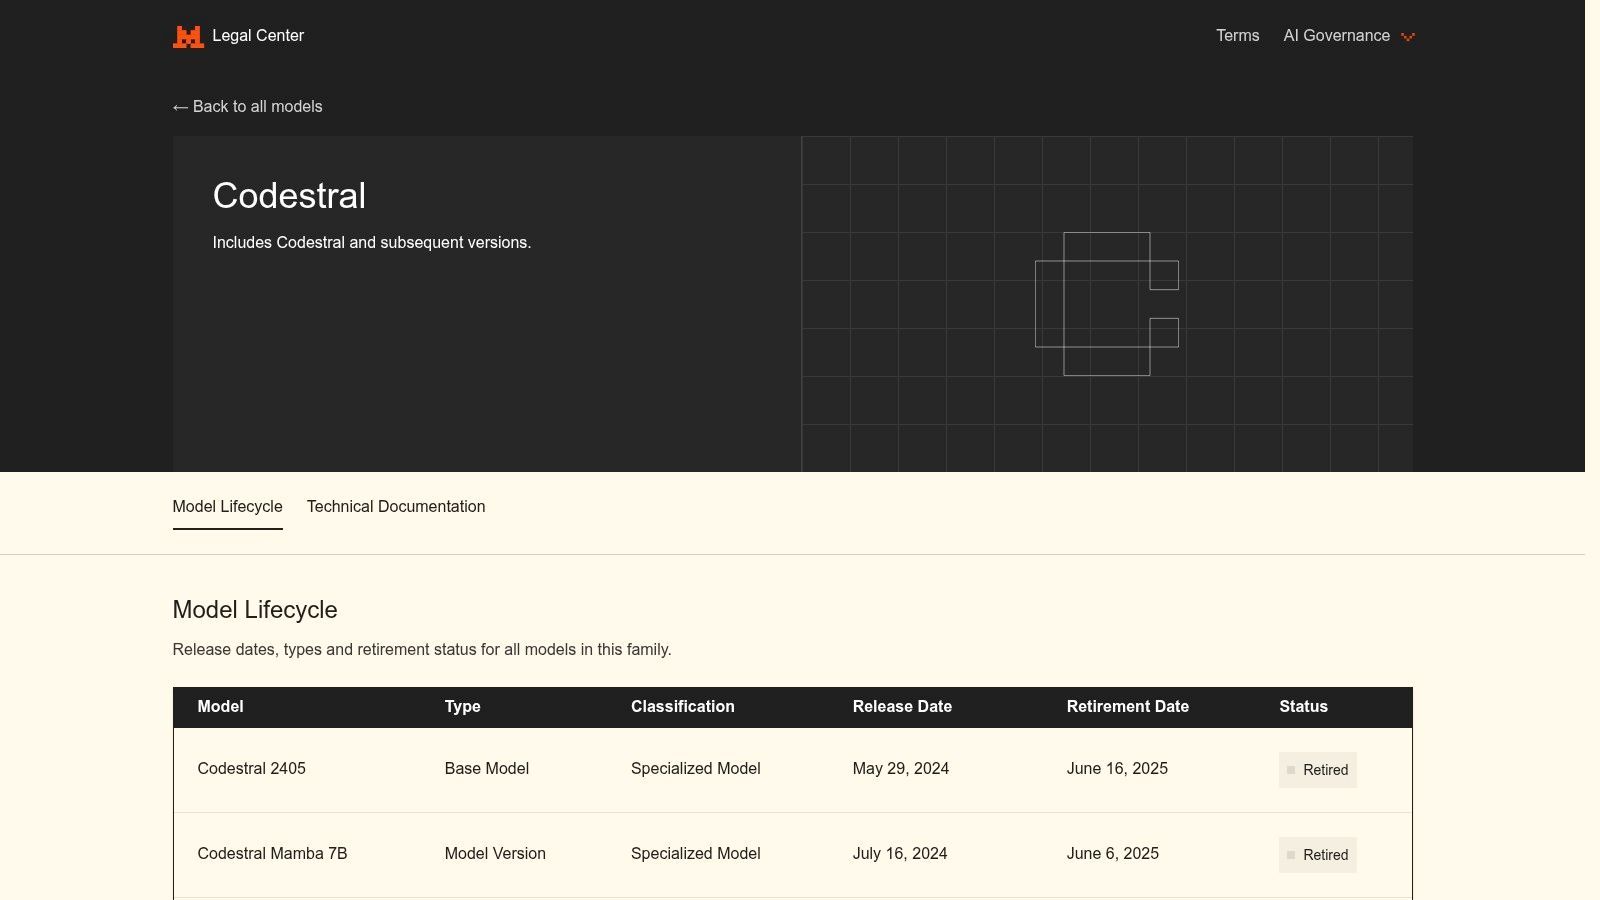
Task: Click the Classification column header
Action: pyautogui.click(x=683, y=707)
